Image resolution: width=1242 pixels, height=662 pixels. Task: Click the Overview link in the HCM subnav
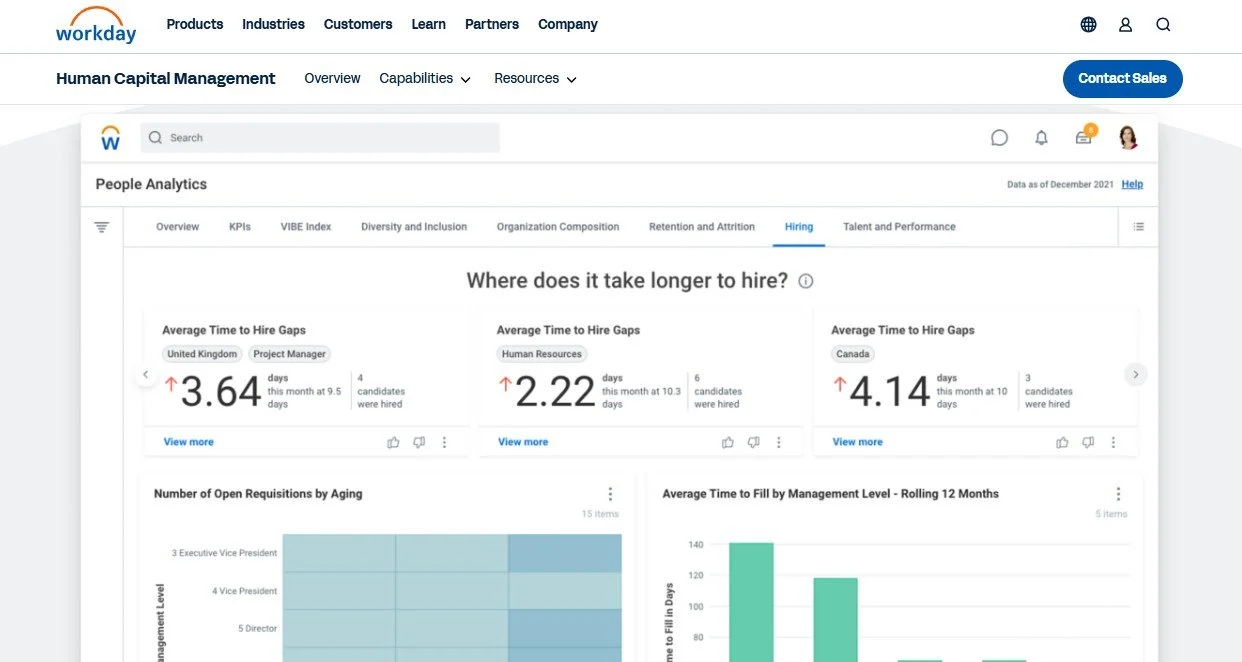tap(332, 78)
